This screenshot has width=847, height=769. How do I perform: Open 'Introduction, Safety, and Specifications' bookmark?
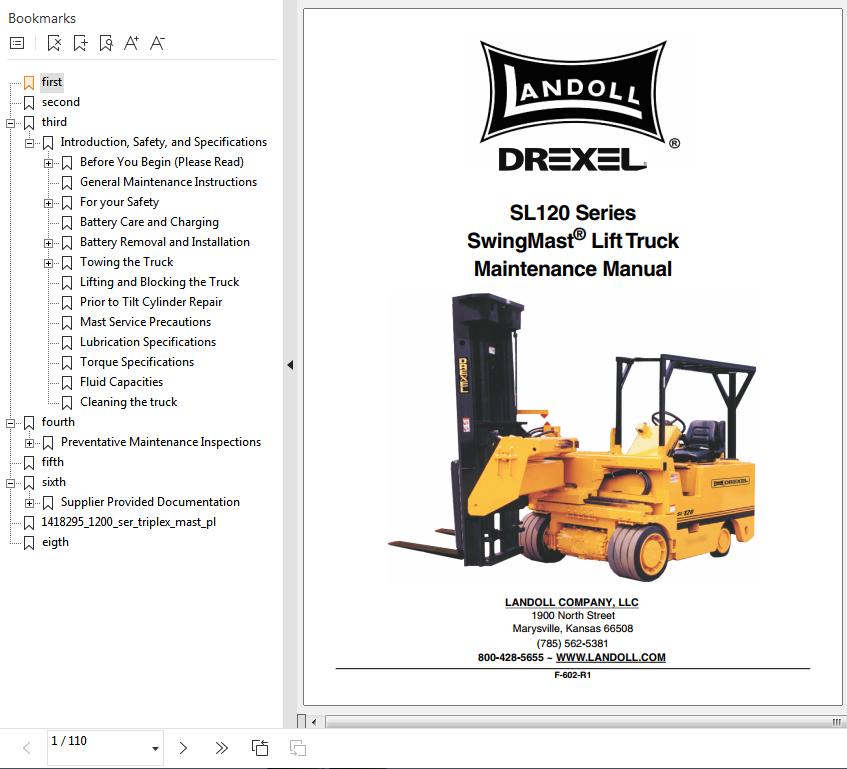(164, 142)
